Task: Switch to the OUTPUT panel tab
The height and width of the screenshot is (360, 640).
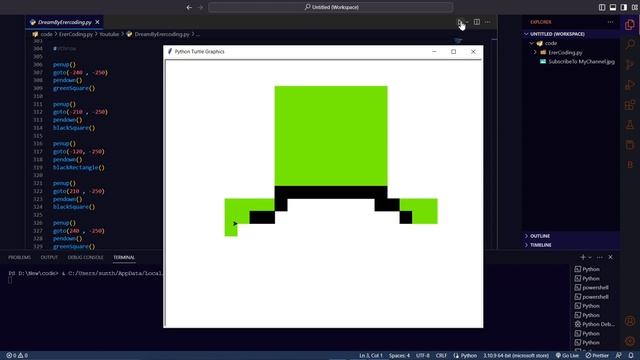Action: [x=49, y=258]
